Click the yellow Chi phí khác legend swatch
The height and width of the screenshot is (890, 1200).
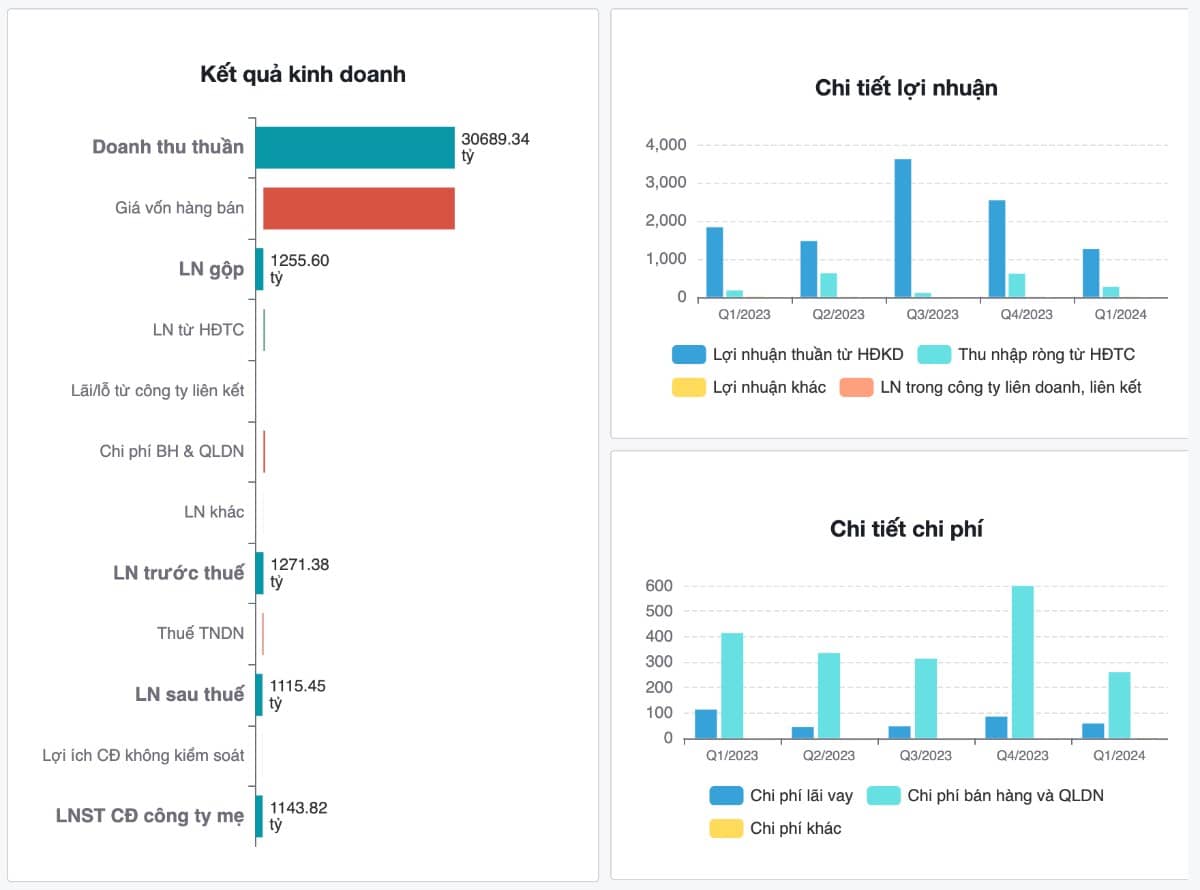tap(726, 828)
